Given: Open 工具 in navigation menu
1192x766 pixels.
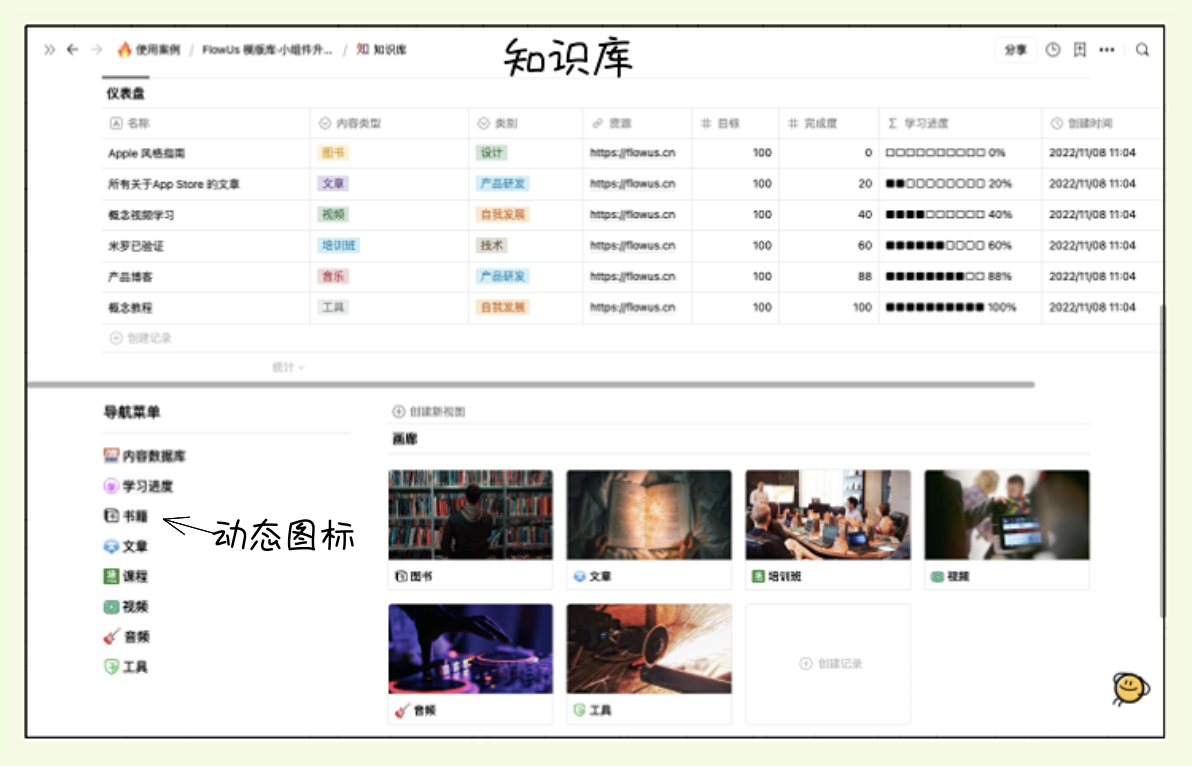Looking at the screenshot, I should tap(125, 667).
